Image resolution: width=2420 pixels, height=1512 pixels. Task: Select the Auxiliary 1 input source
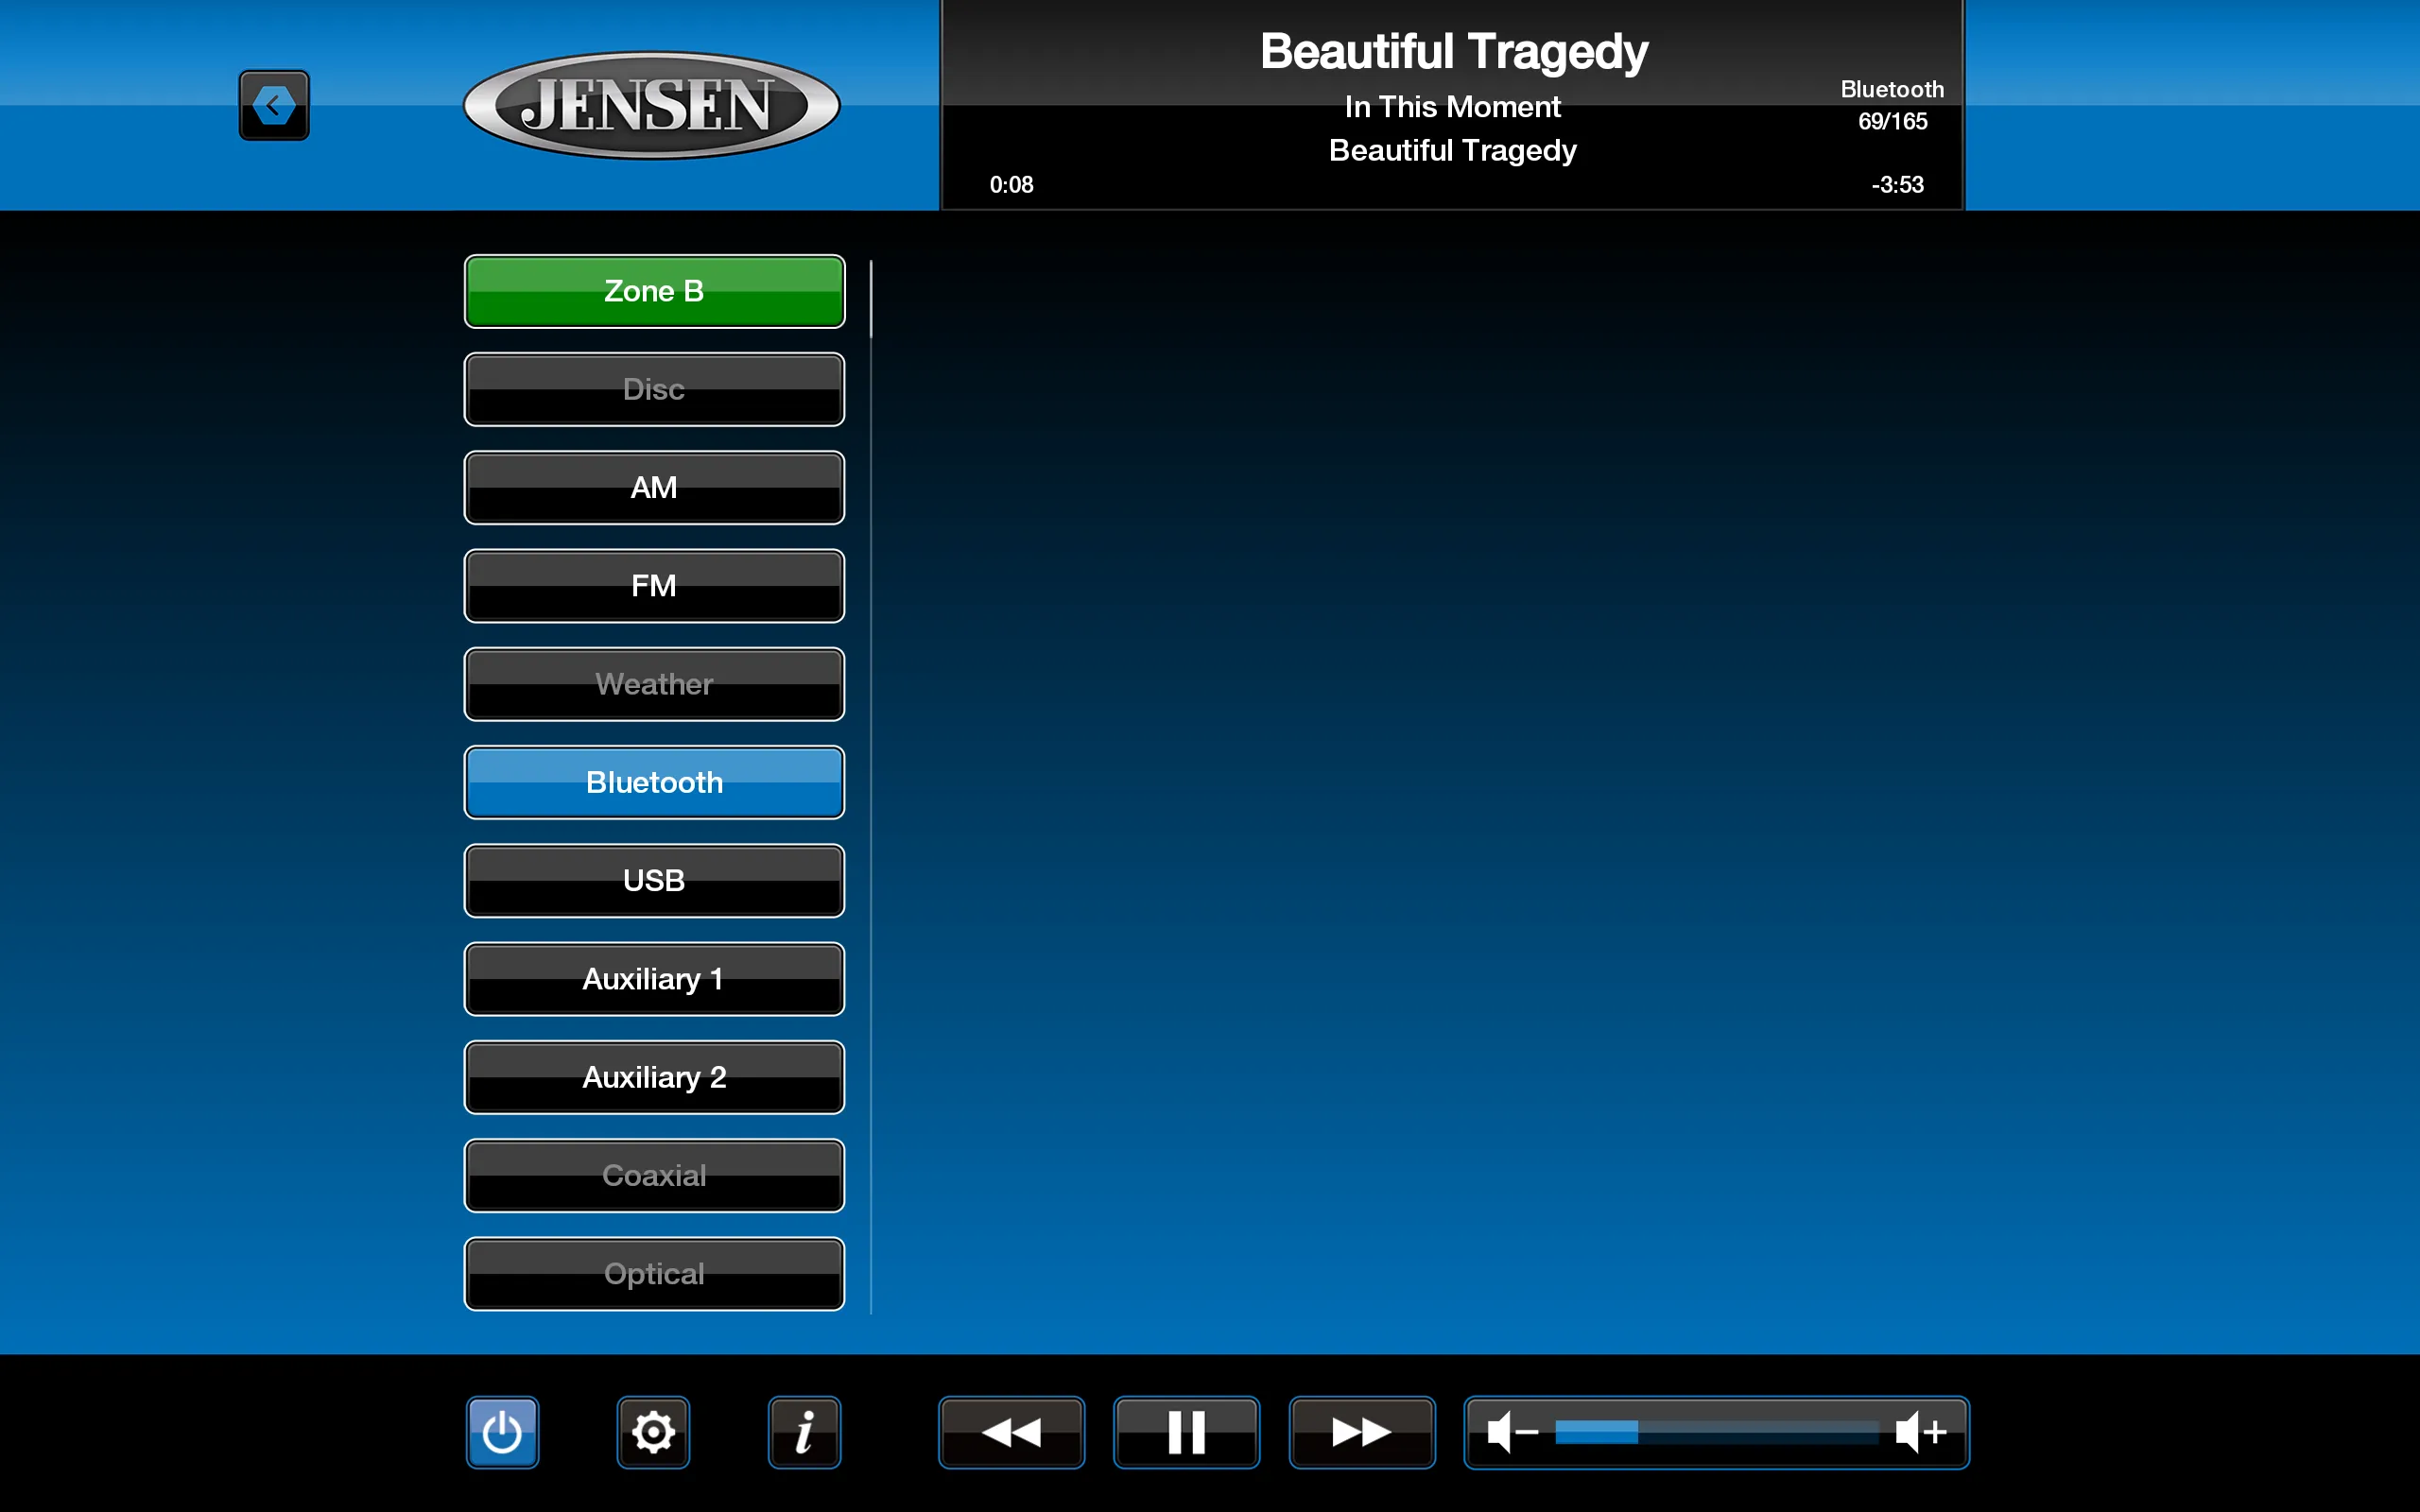(651, 977)
